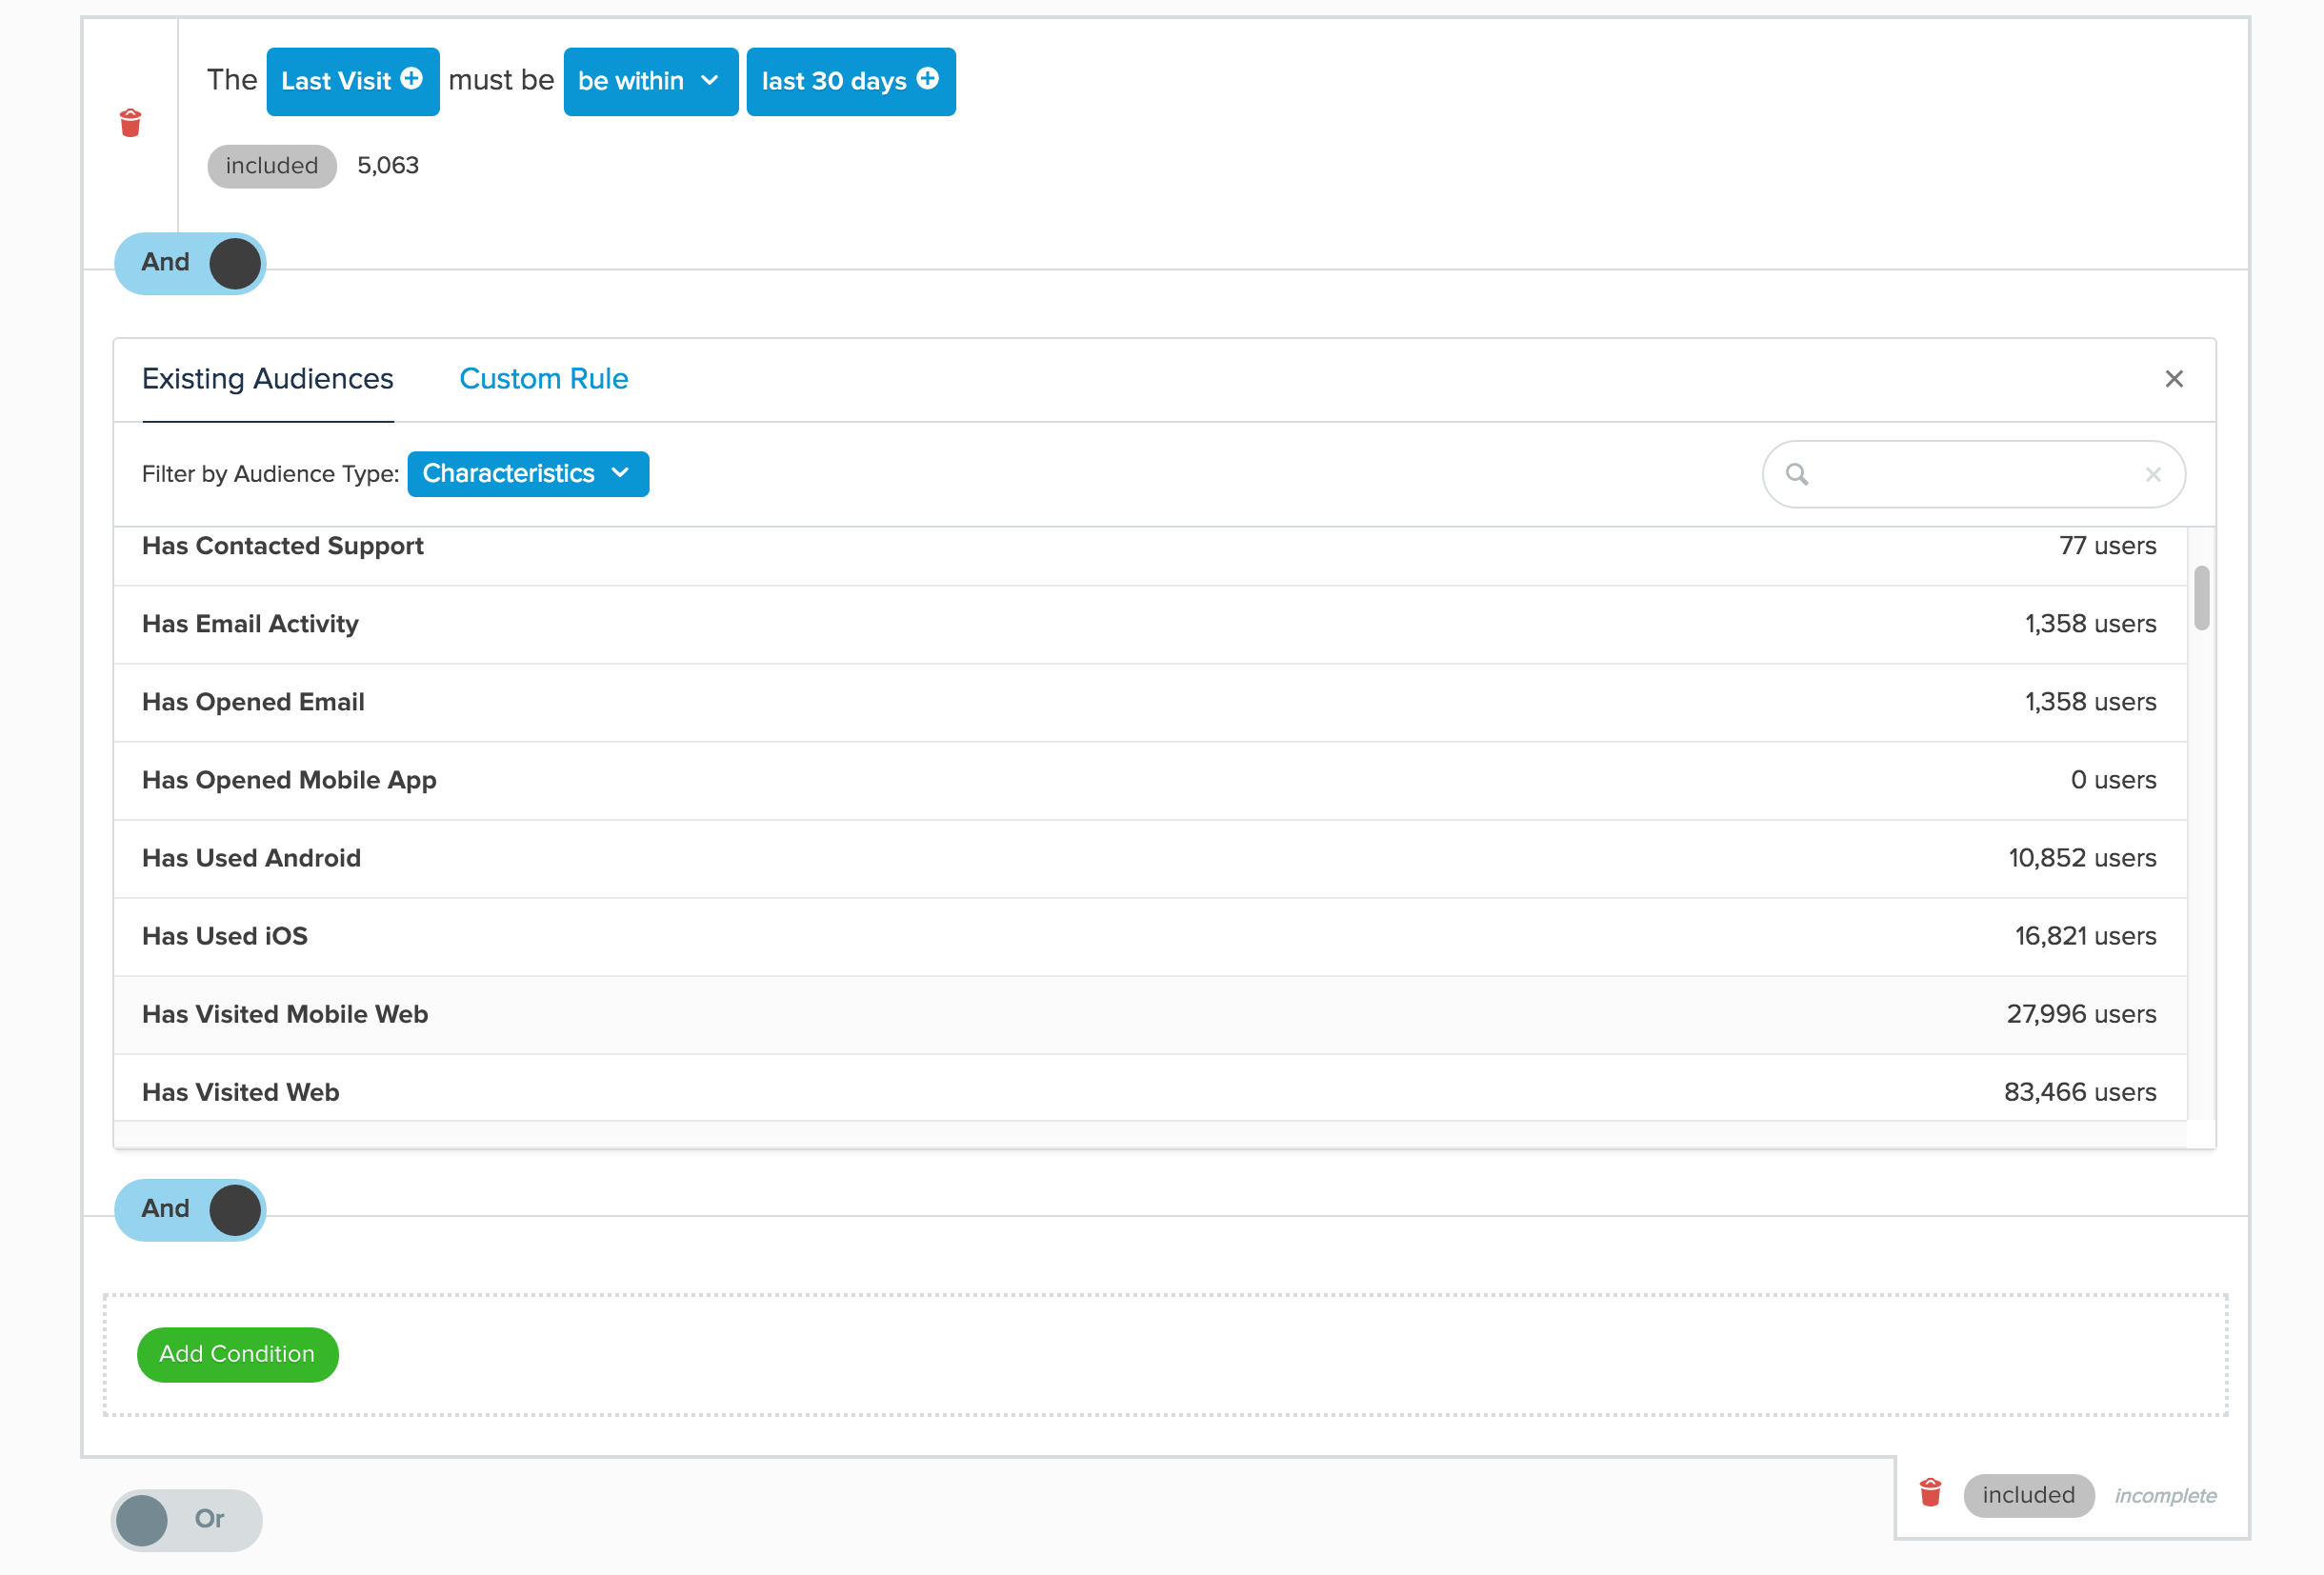Select the Has Visited Mobile Web audience
Viewport: 2324px width, 1575px height.
[1150, 1015]
